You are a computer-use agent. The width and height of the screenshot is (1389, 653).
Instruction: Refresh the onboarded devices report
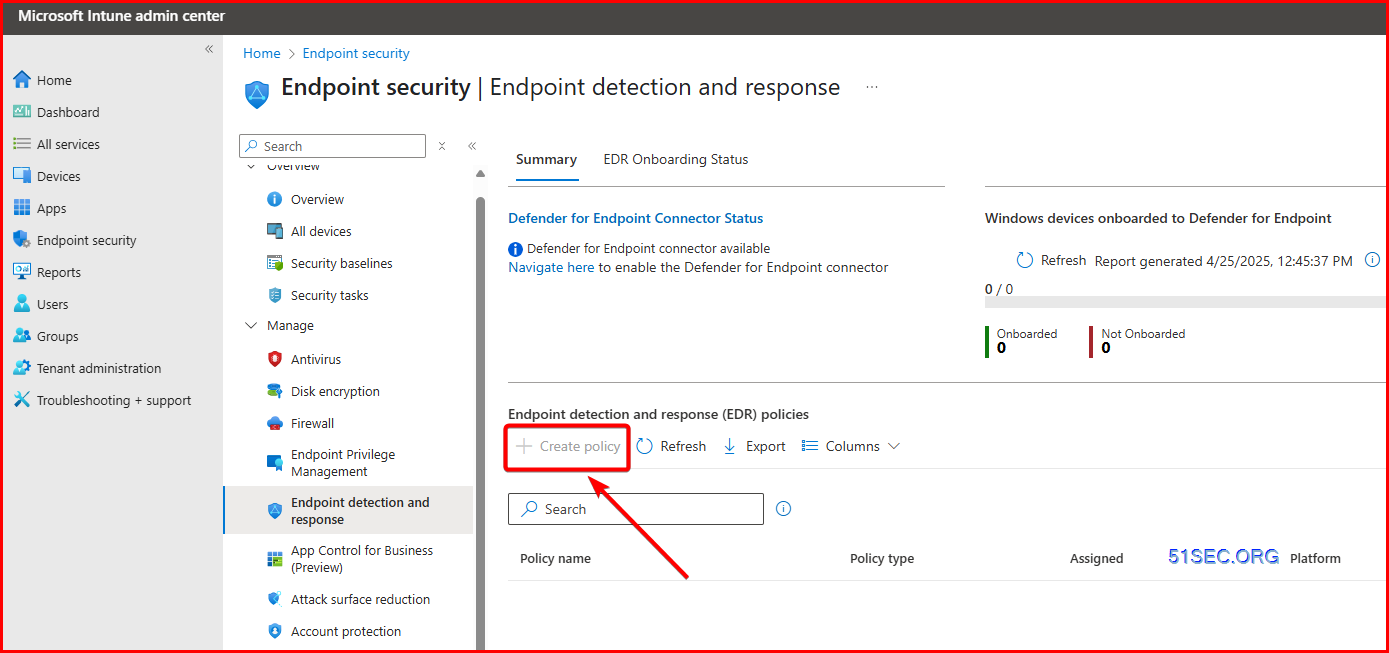[1051, 260]
